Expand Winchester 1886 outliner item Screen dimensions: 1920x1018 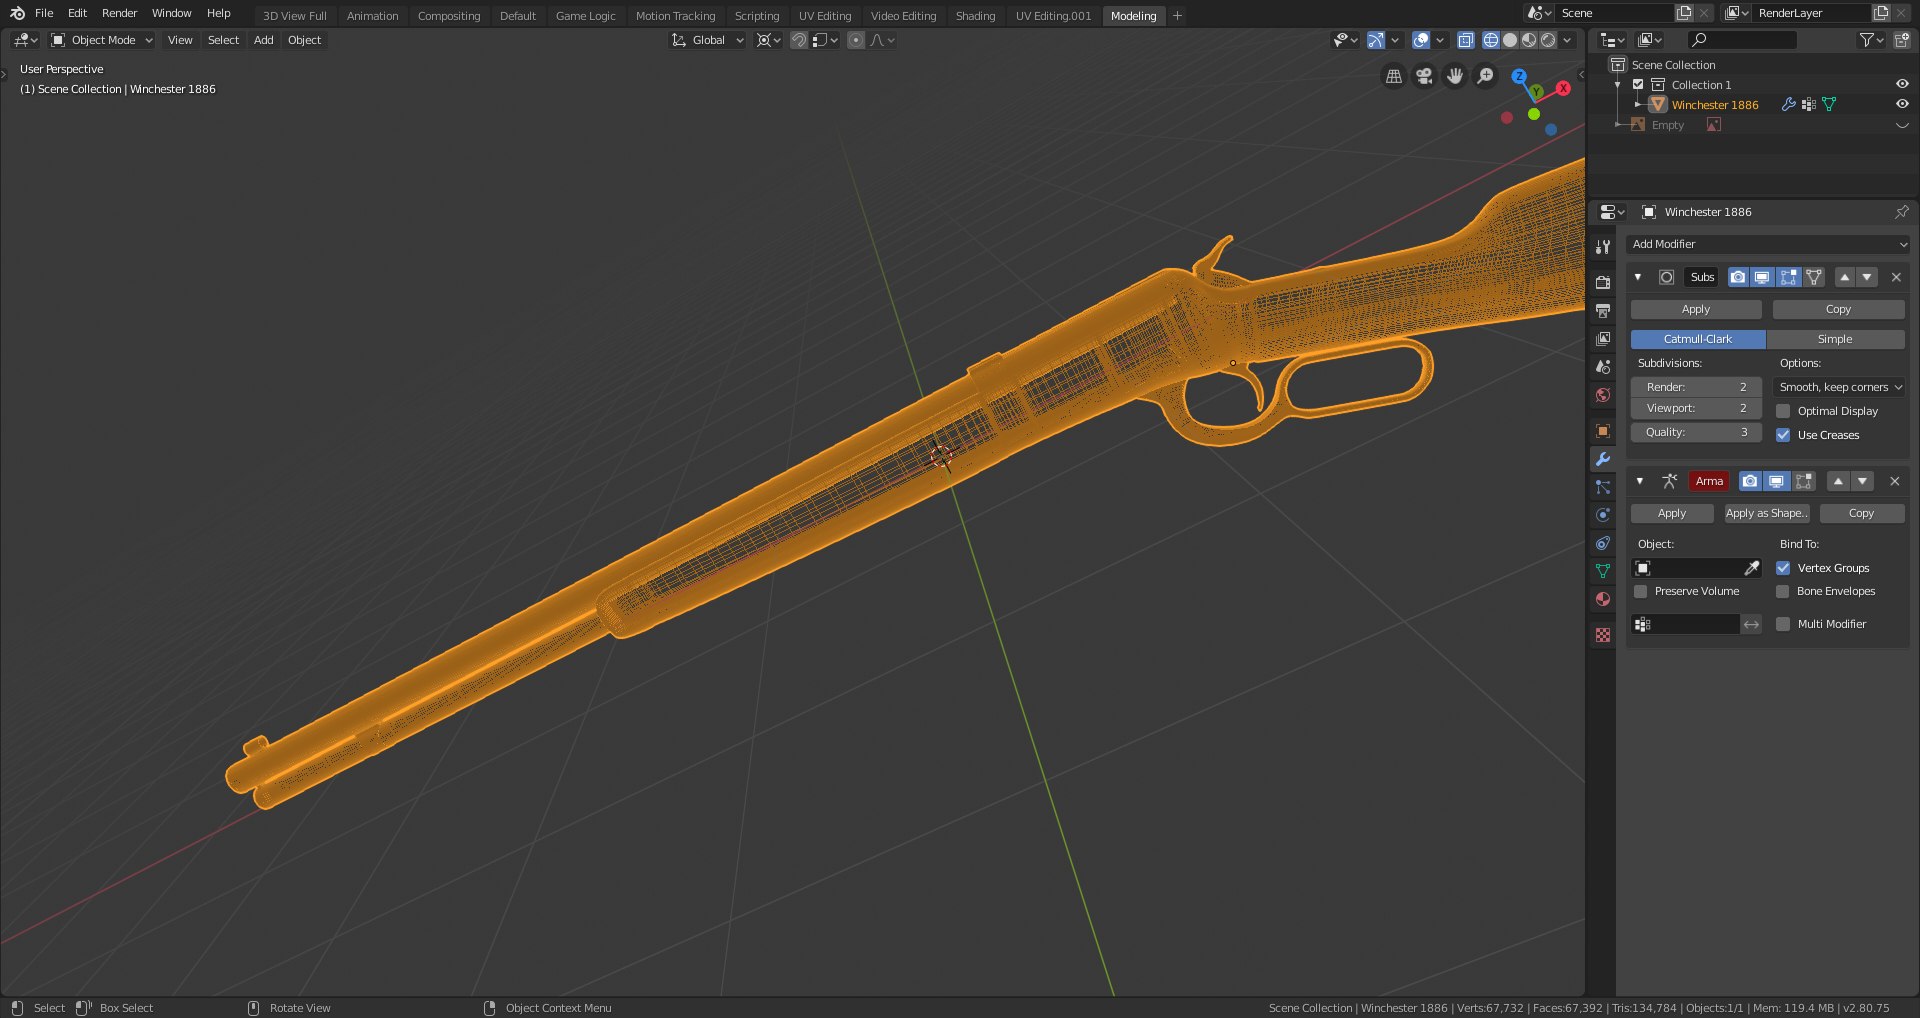coord(1637,104)
